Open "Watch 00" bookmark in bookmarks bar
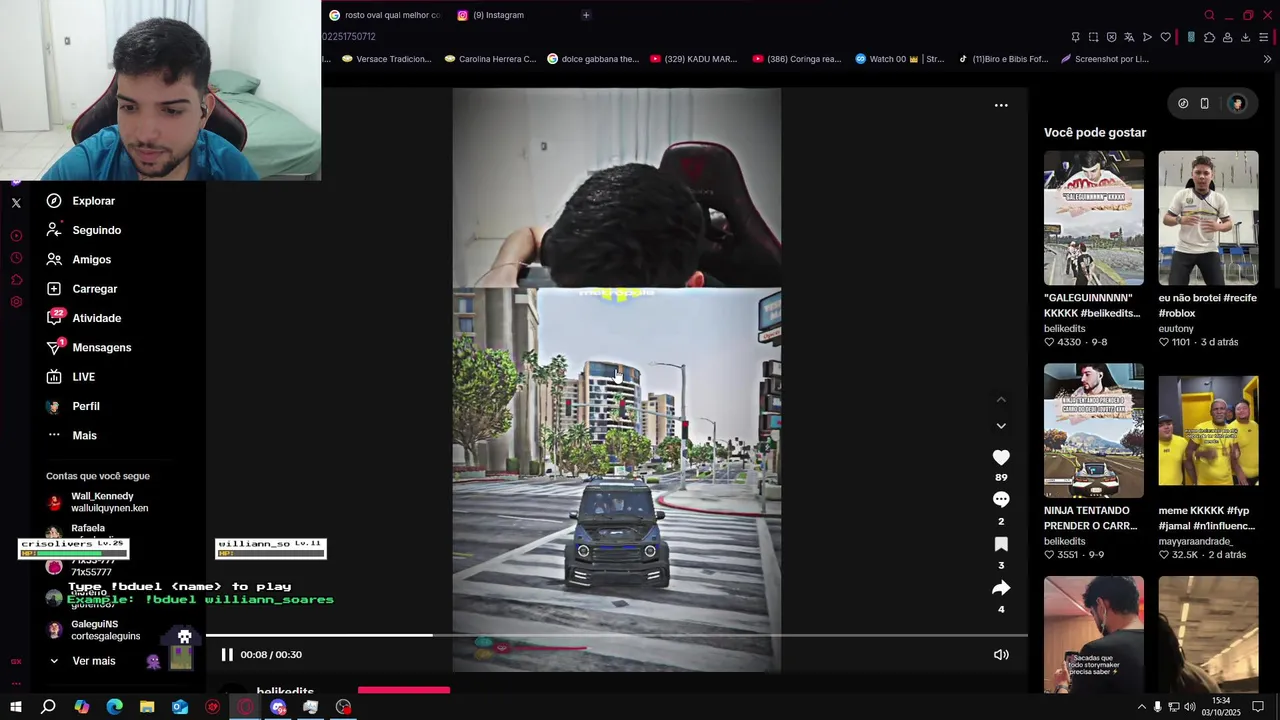This screenshot has height=720, width=1280. tap(900, 59)
